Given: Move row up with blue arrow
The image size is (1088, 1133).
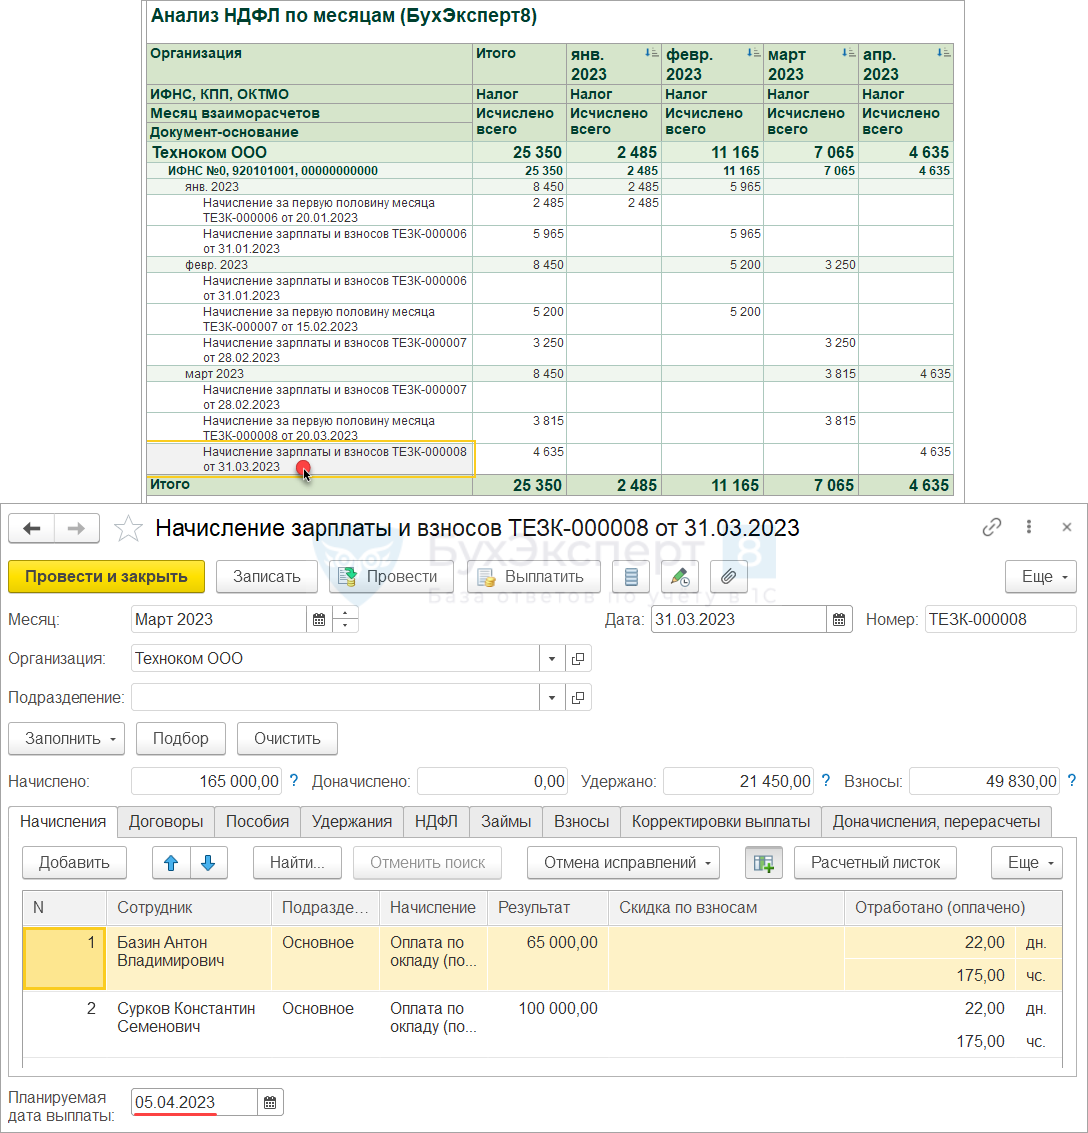Looking at the screenshot, I should coord(171,863).
